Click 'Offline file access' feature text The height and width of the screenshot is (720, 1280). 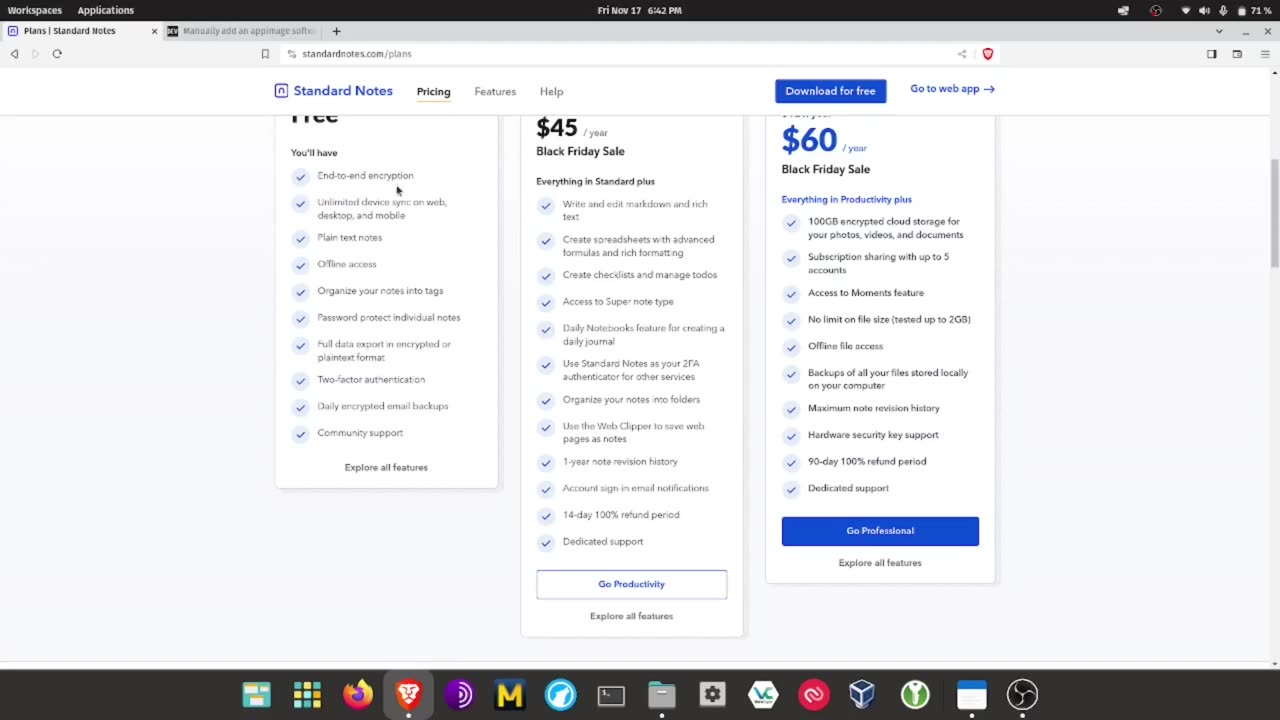845,346
